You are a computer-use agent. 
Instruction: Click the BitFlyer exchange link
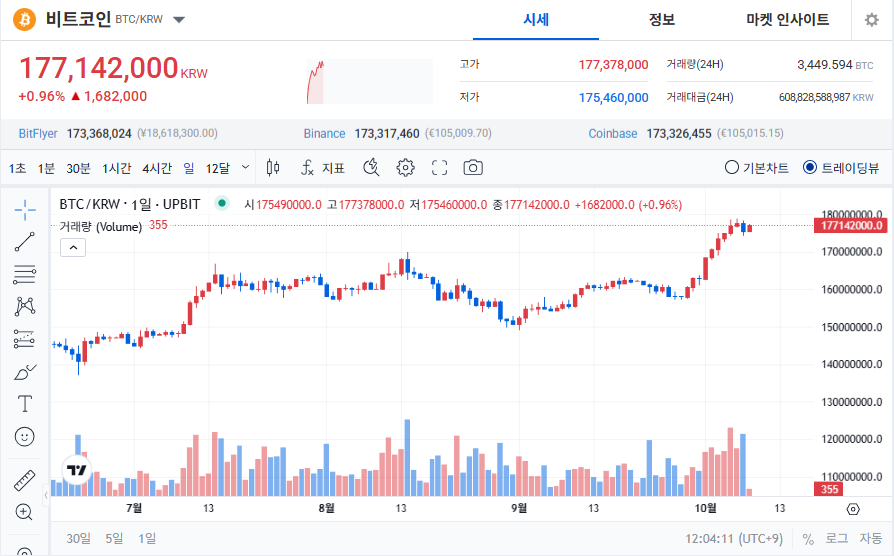point(38,133)
